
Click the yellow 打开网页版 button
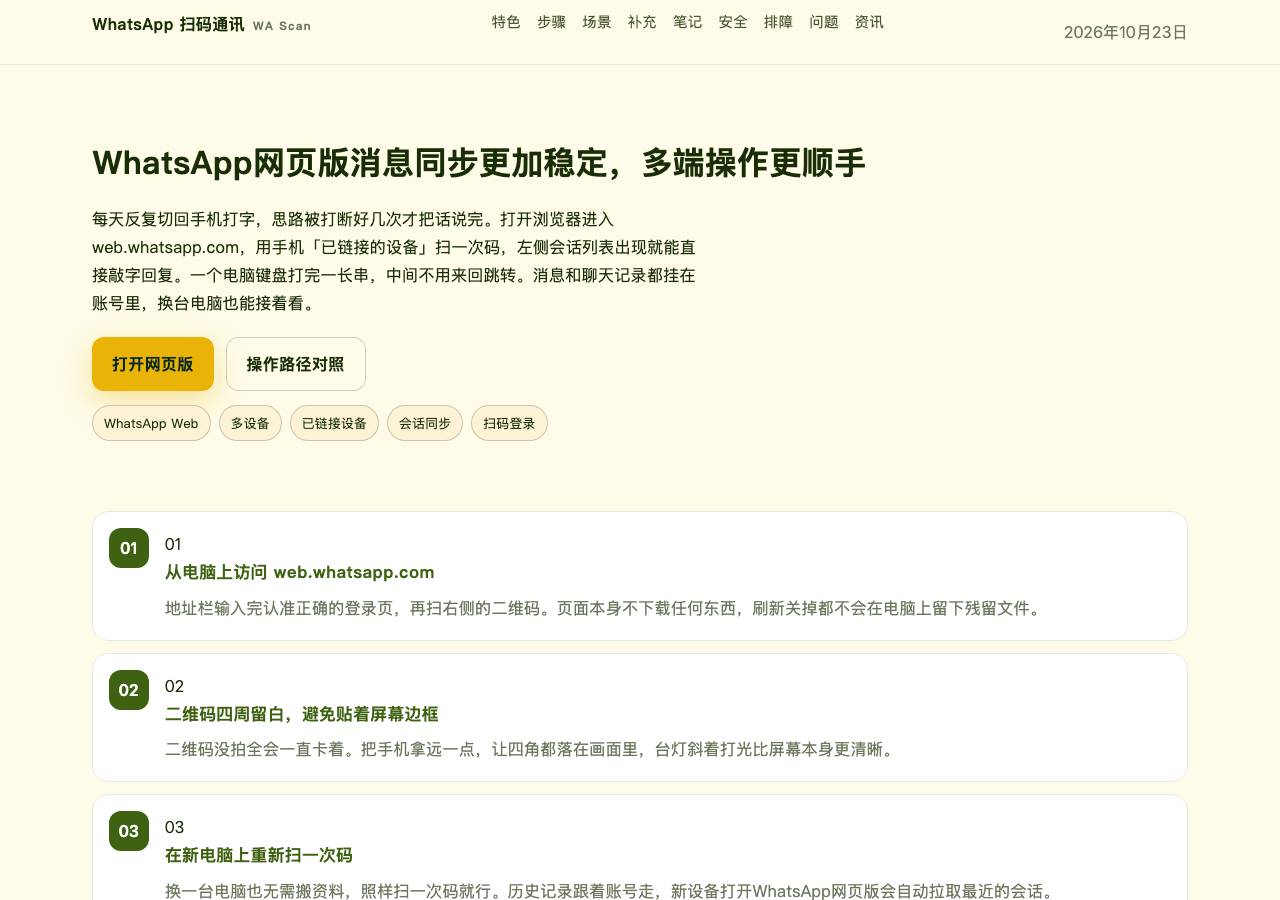[x=153, y=364]
